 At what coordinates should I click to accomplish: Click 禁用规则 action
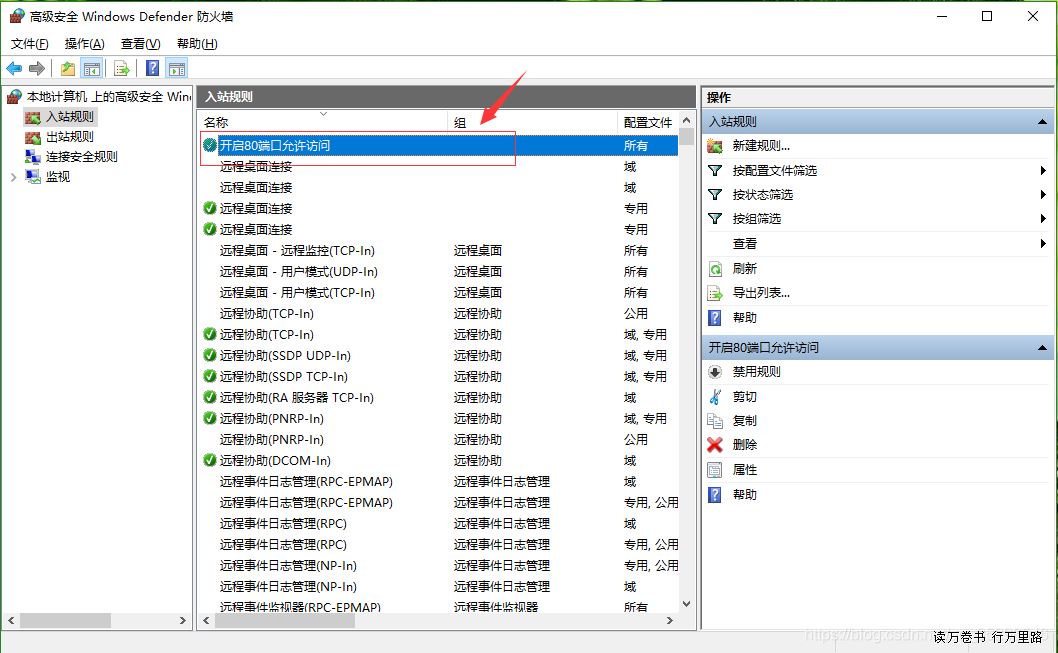[756, 372]
